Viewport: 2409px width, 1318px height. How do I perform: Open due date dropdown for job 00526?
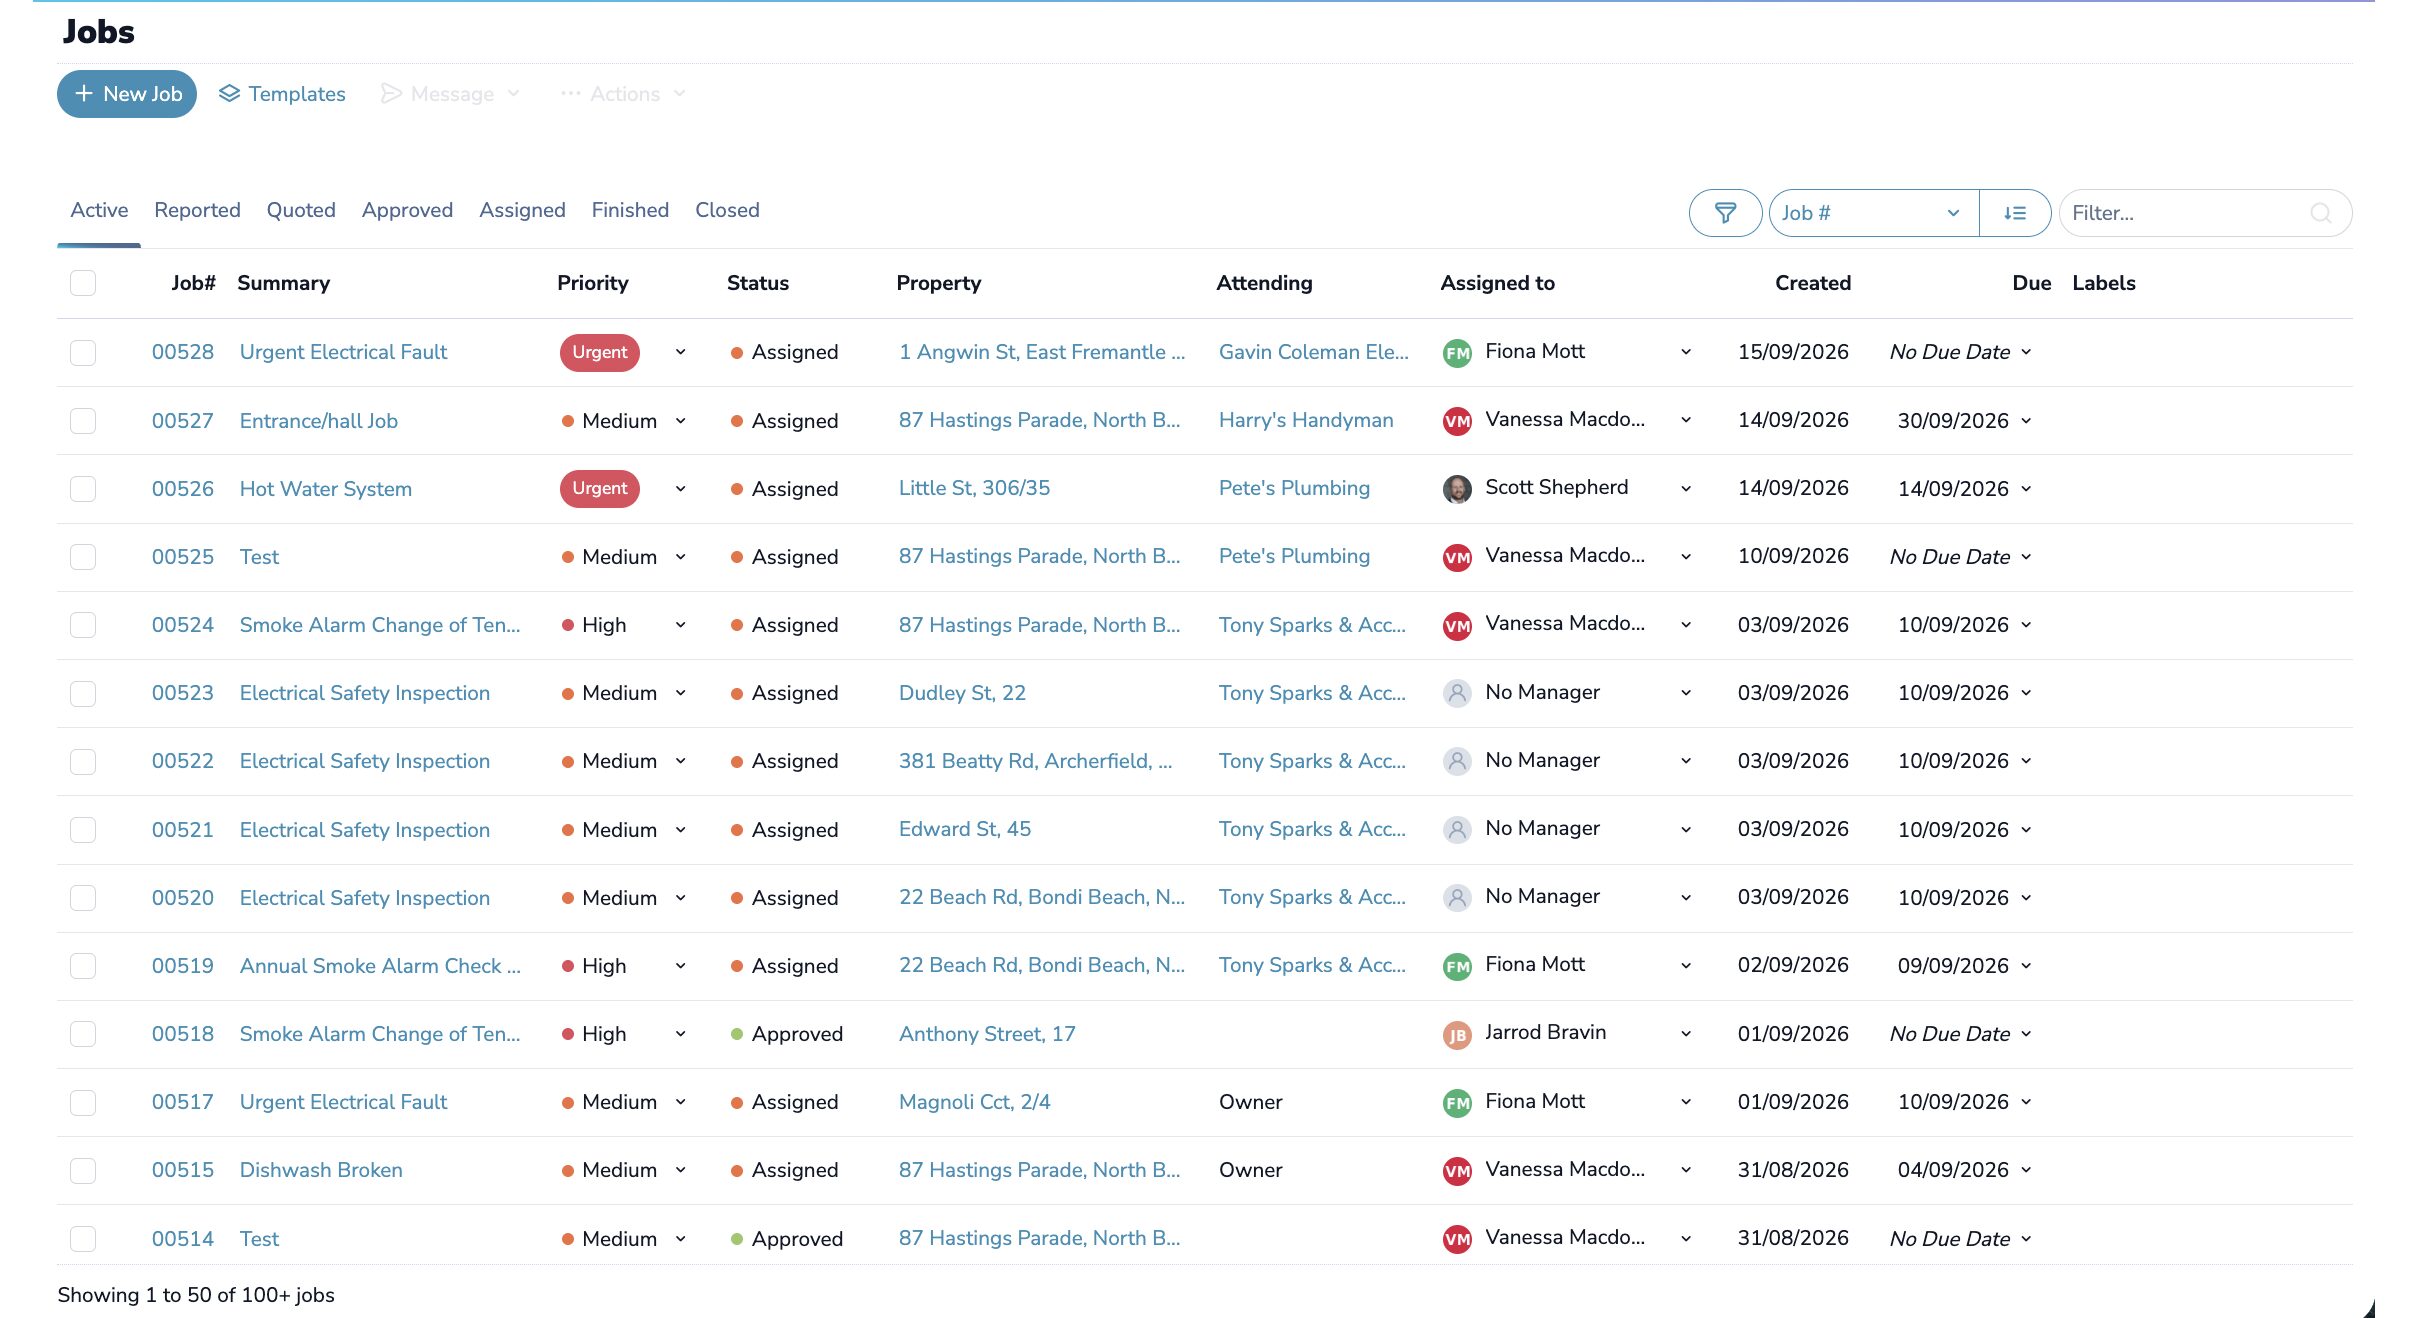2026,489
